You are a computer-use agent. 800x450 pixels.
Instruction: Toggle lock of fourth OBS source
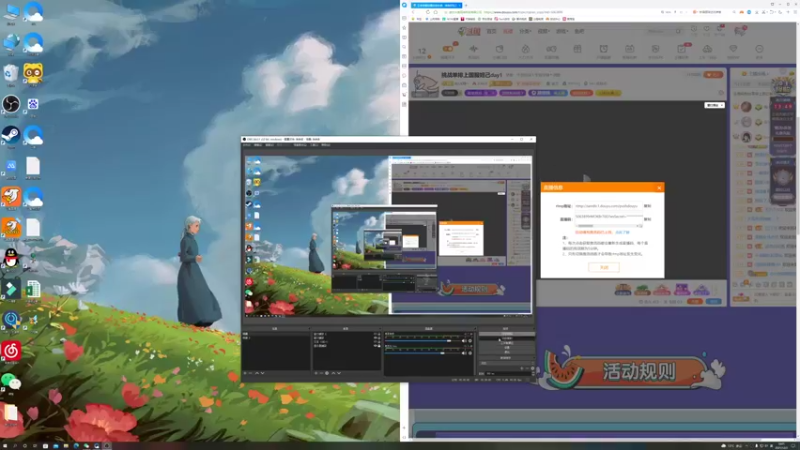[x=379, y=346]
